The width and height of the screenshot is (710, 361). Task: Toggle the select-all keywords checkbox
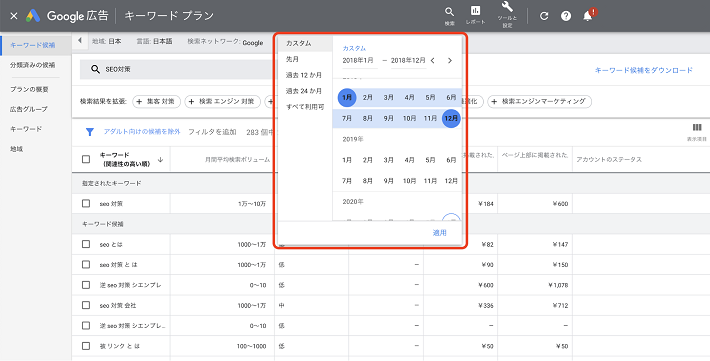pos(86,159)
